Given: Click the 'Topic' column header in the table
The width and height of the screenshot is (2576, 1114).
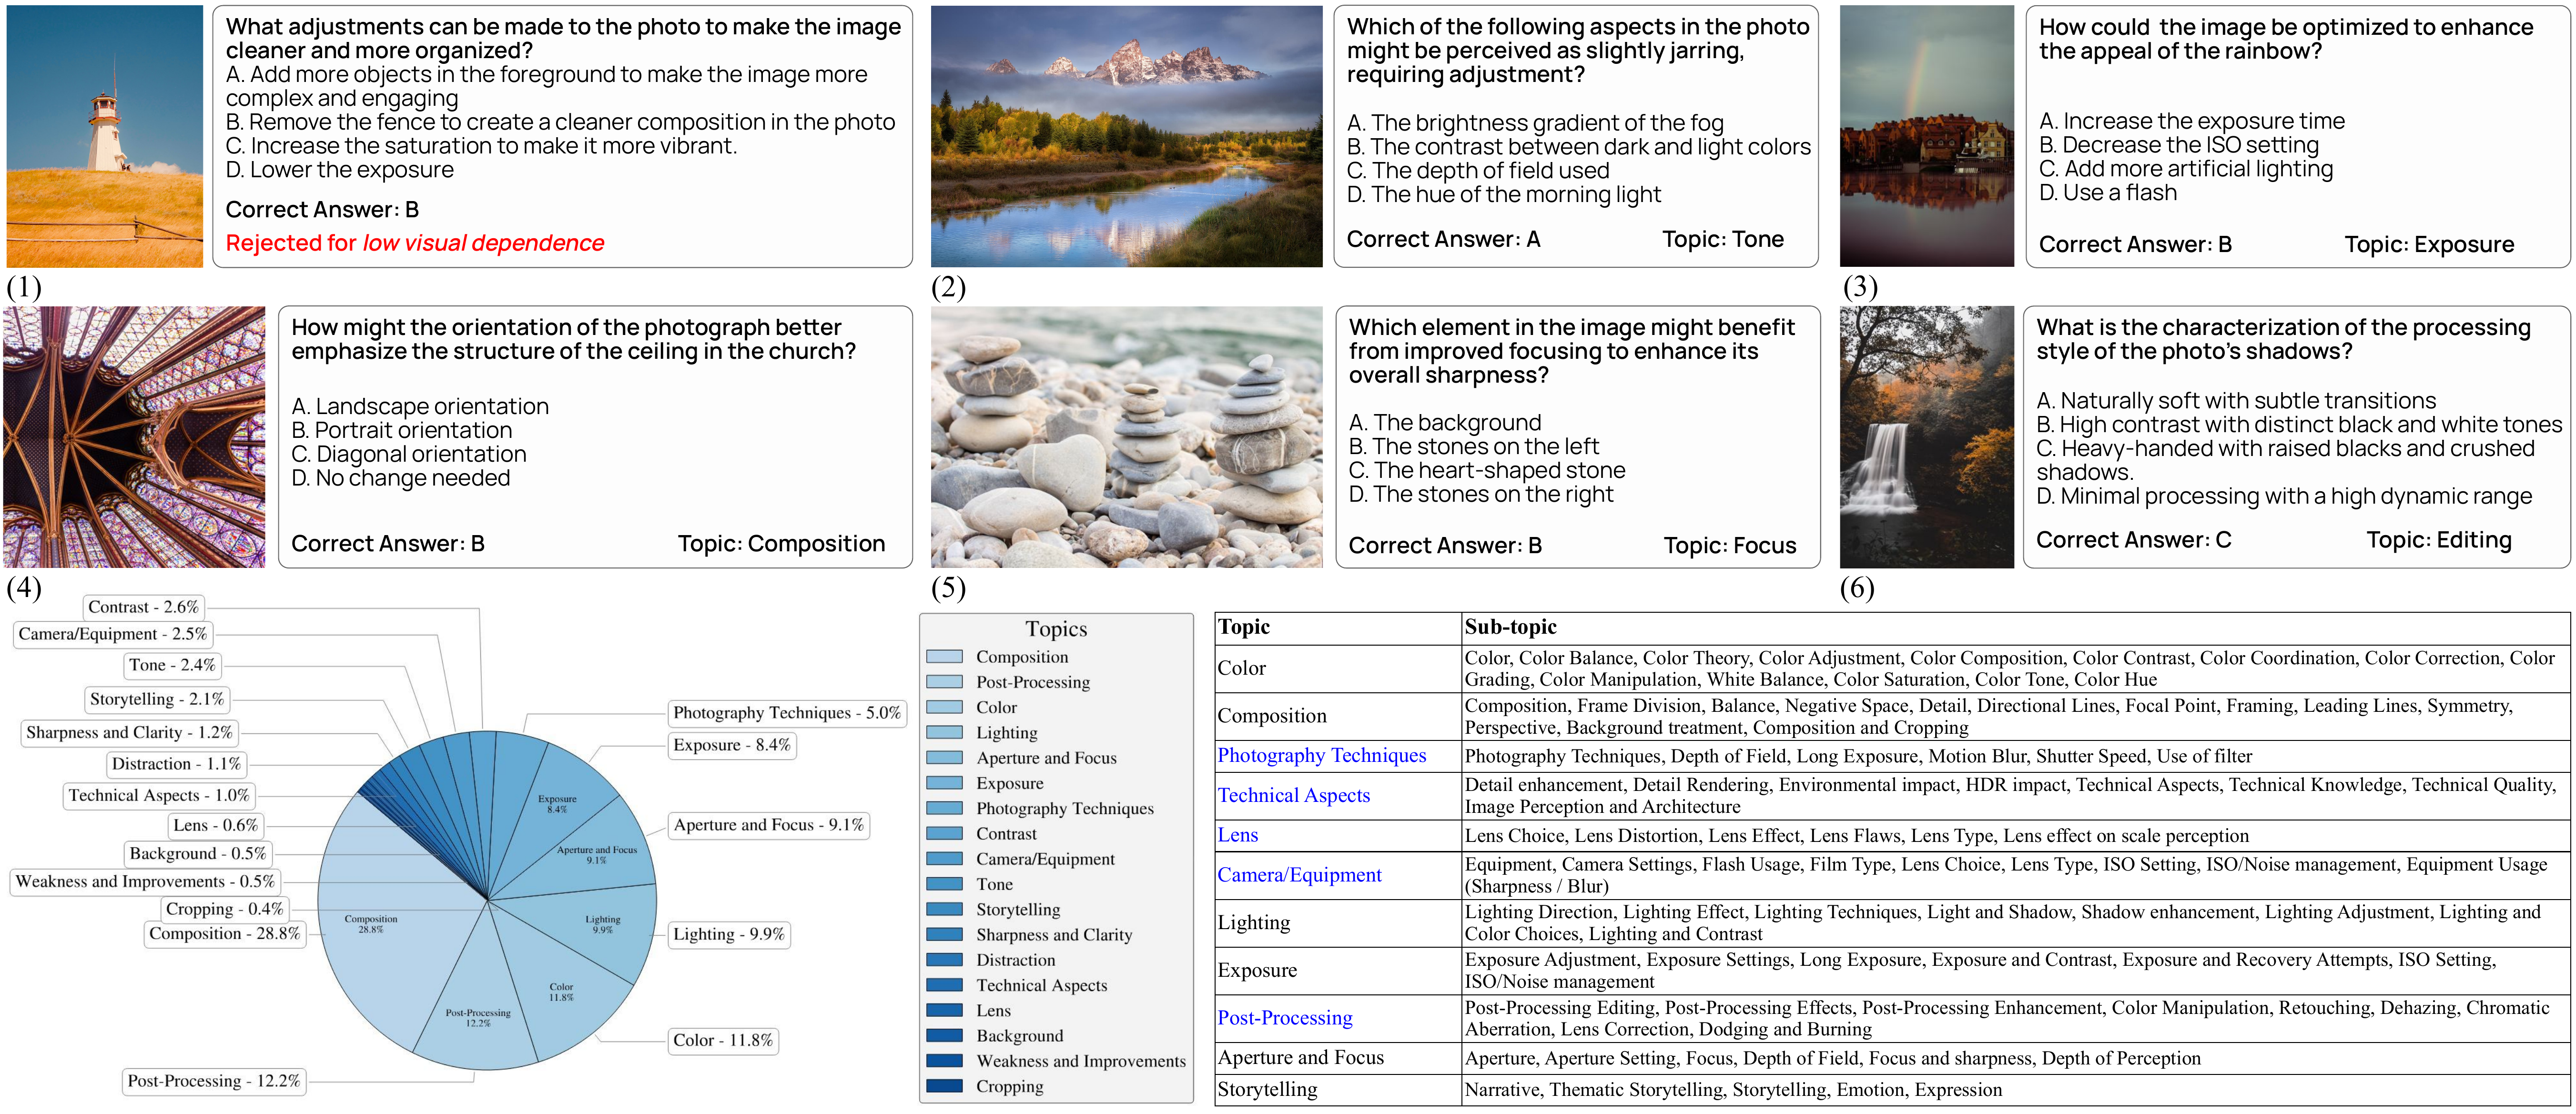Looking at the screenshot, I should 1243,627.
